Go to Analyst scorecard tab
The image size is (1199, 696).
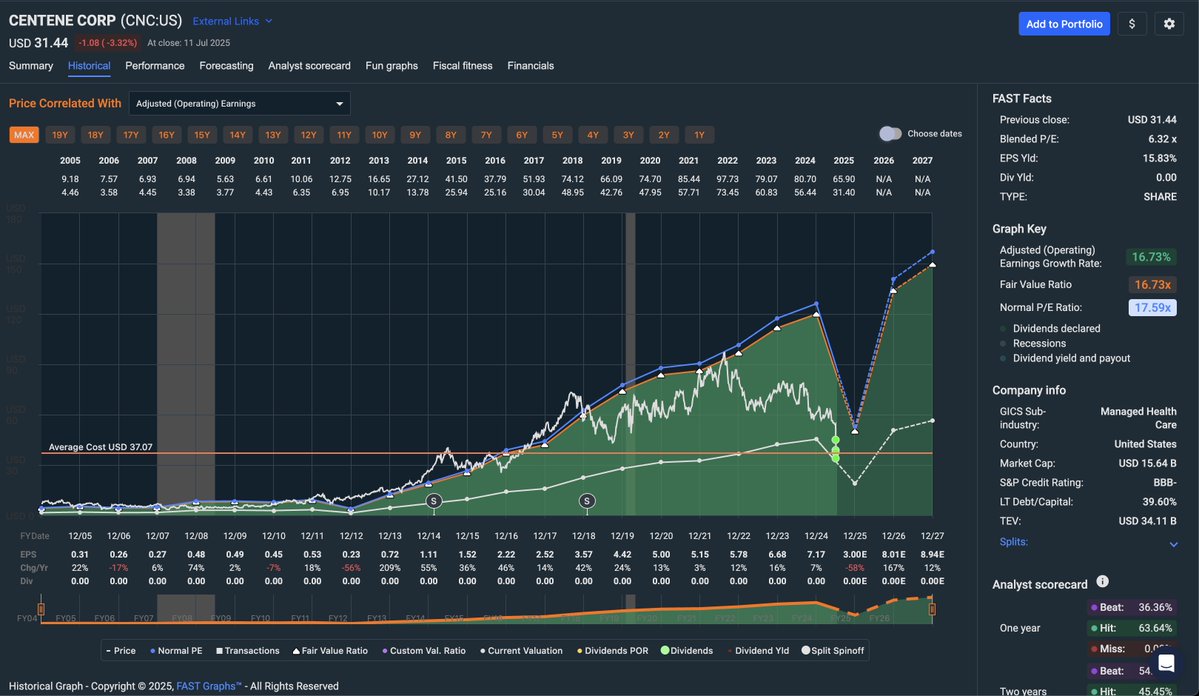[309, 66]
